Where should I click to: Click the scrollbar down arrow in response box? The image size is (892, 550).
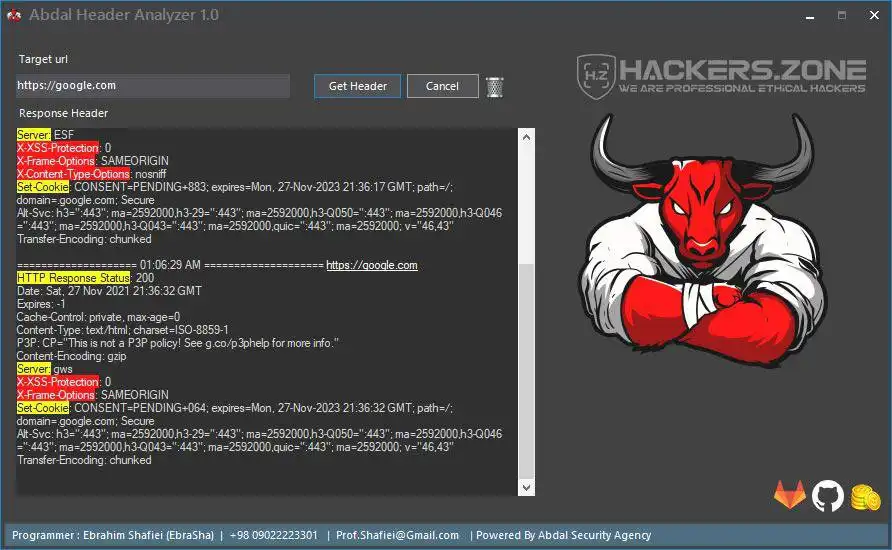[x=526, y=487]
